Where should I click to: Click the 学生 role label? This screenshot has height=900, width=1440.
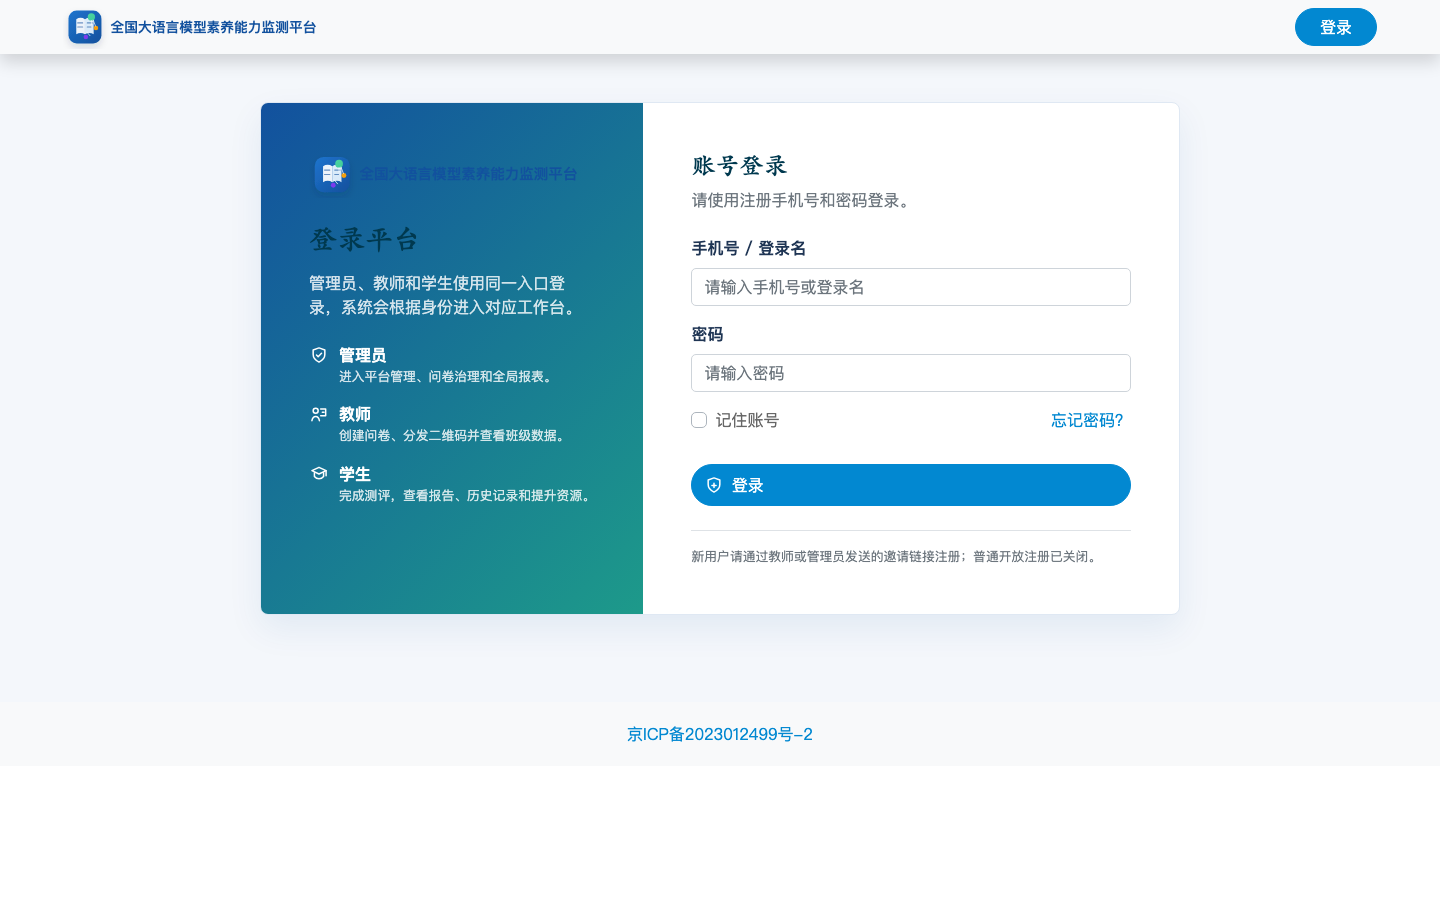(x=355, y=474)
